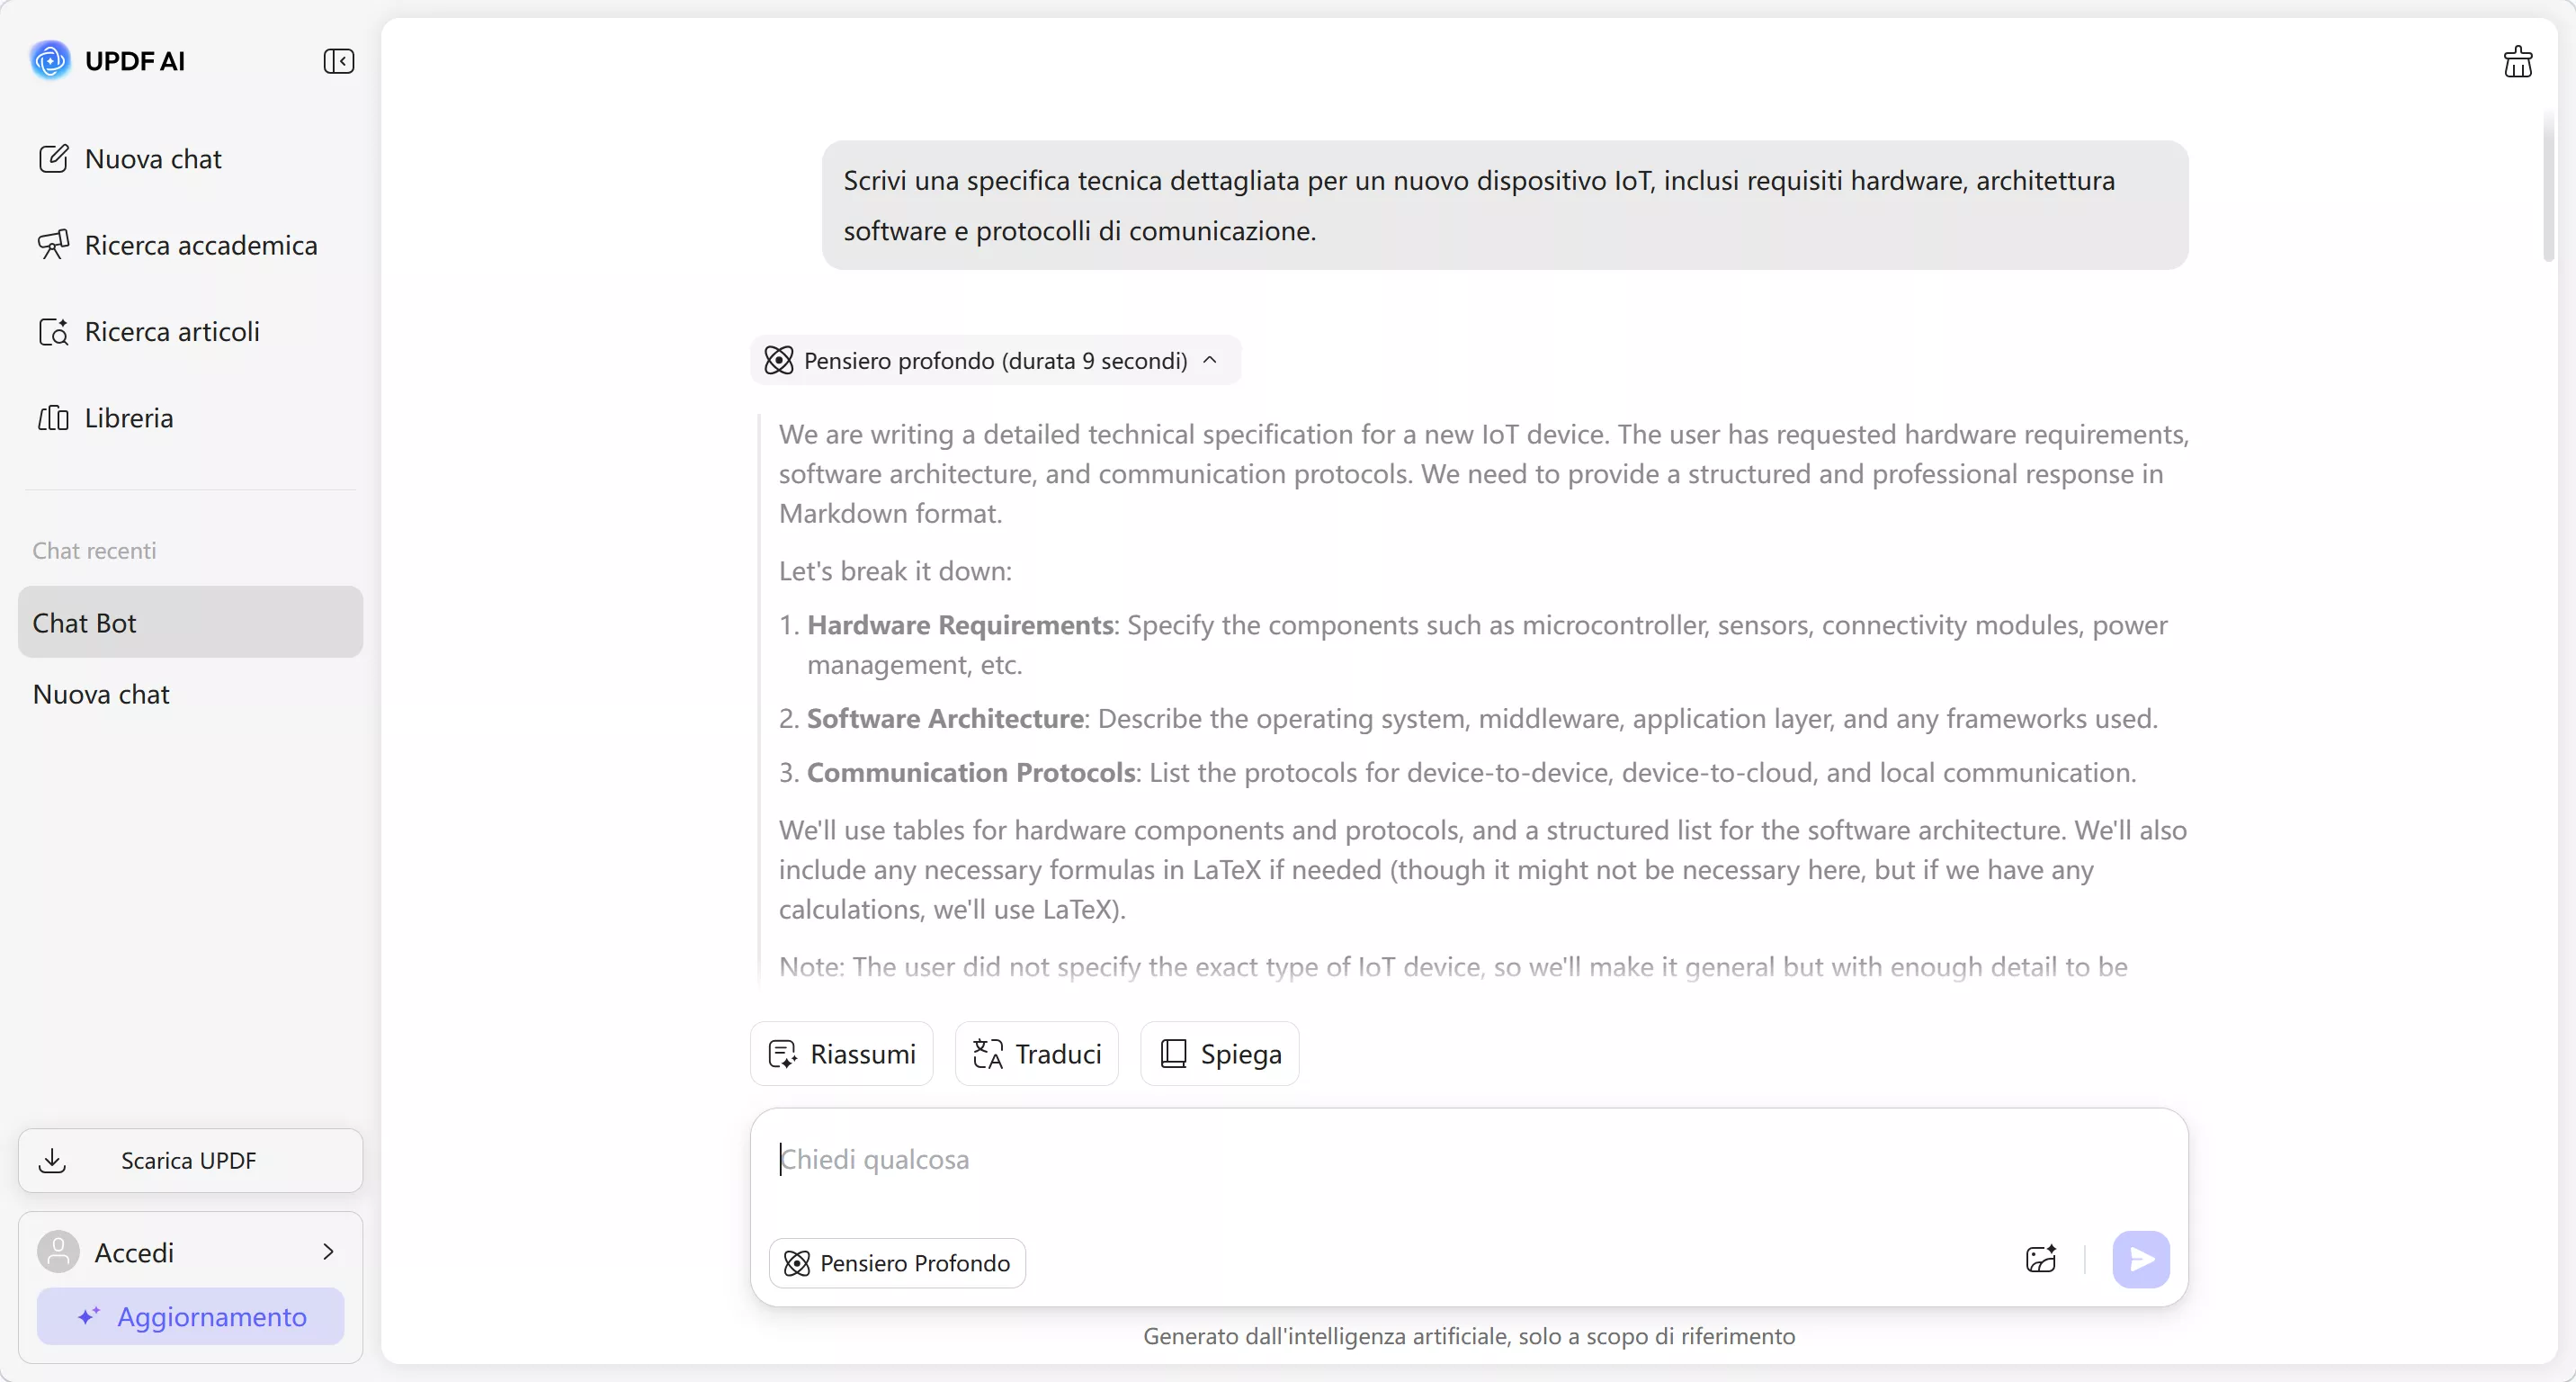2576x1382 pixels.
Task: Attach an image to your message
Action: (x=2040, y=1260)
